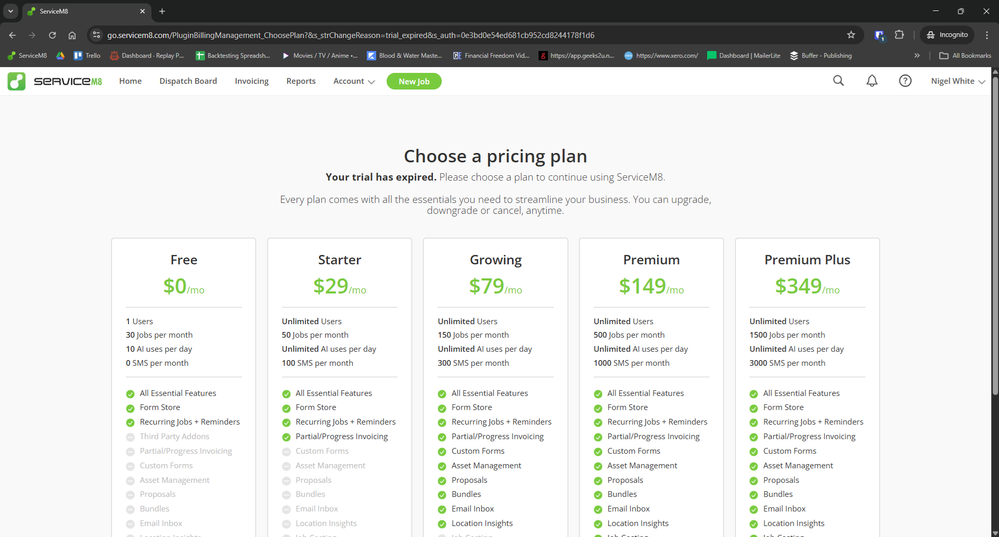Bookmark this page with the star icon

pos(851,35)
